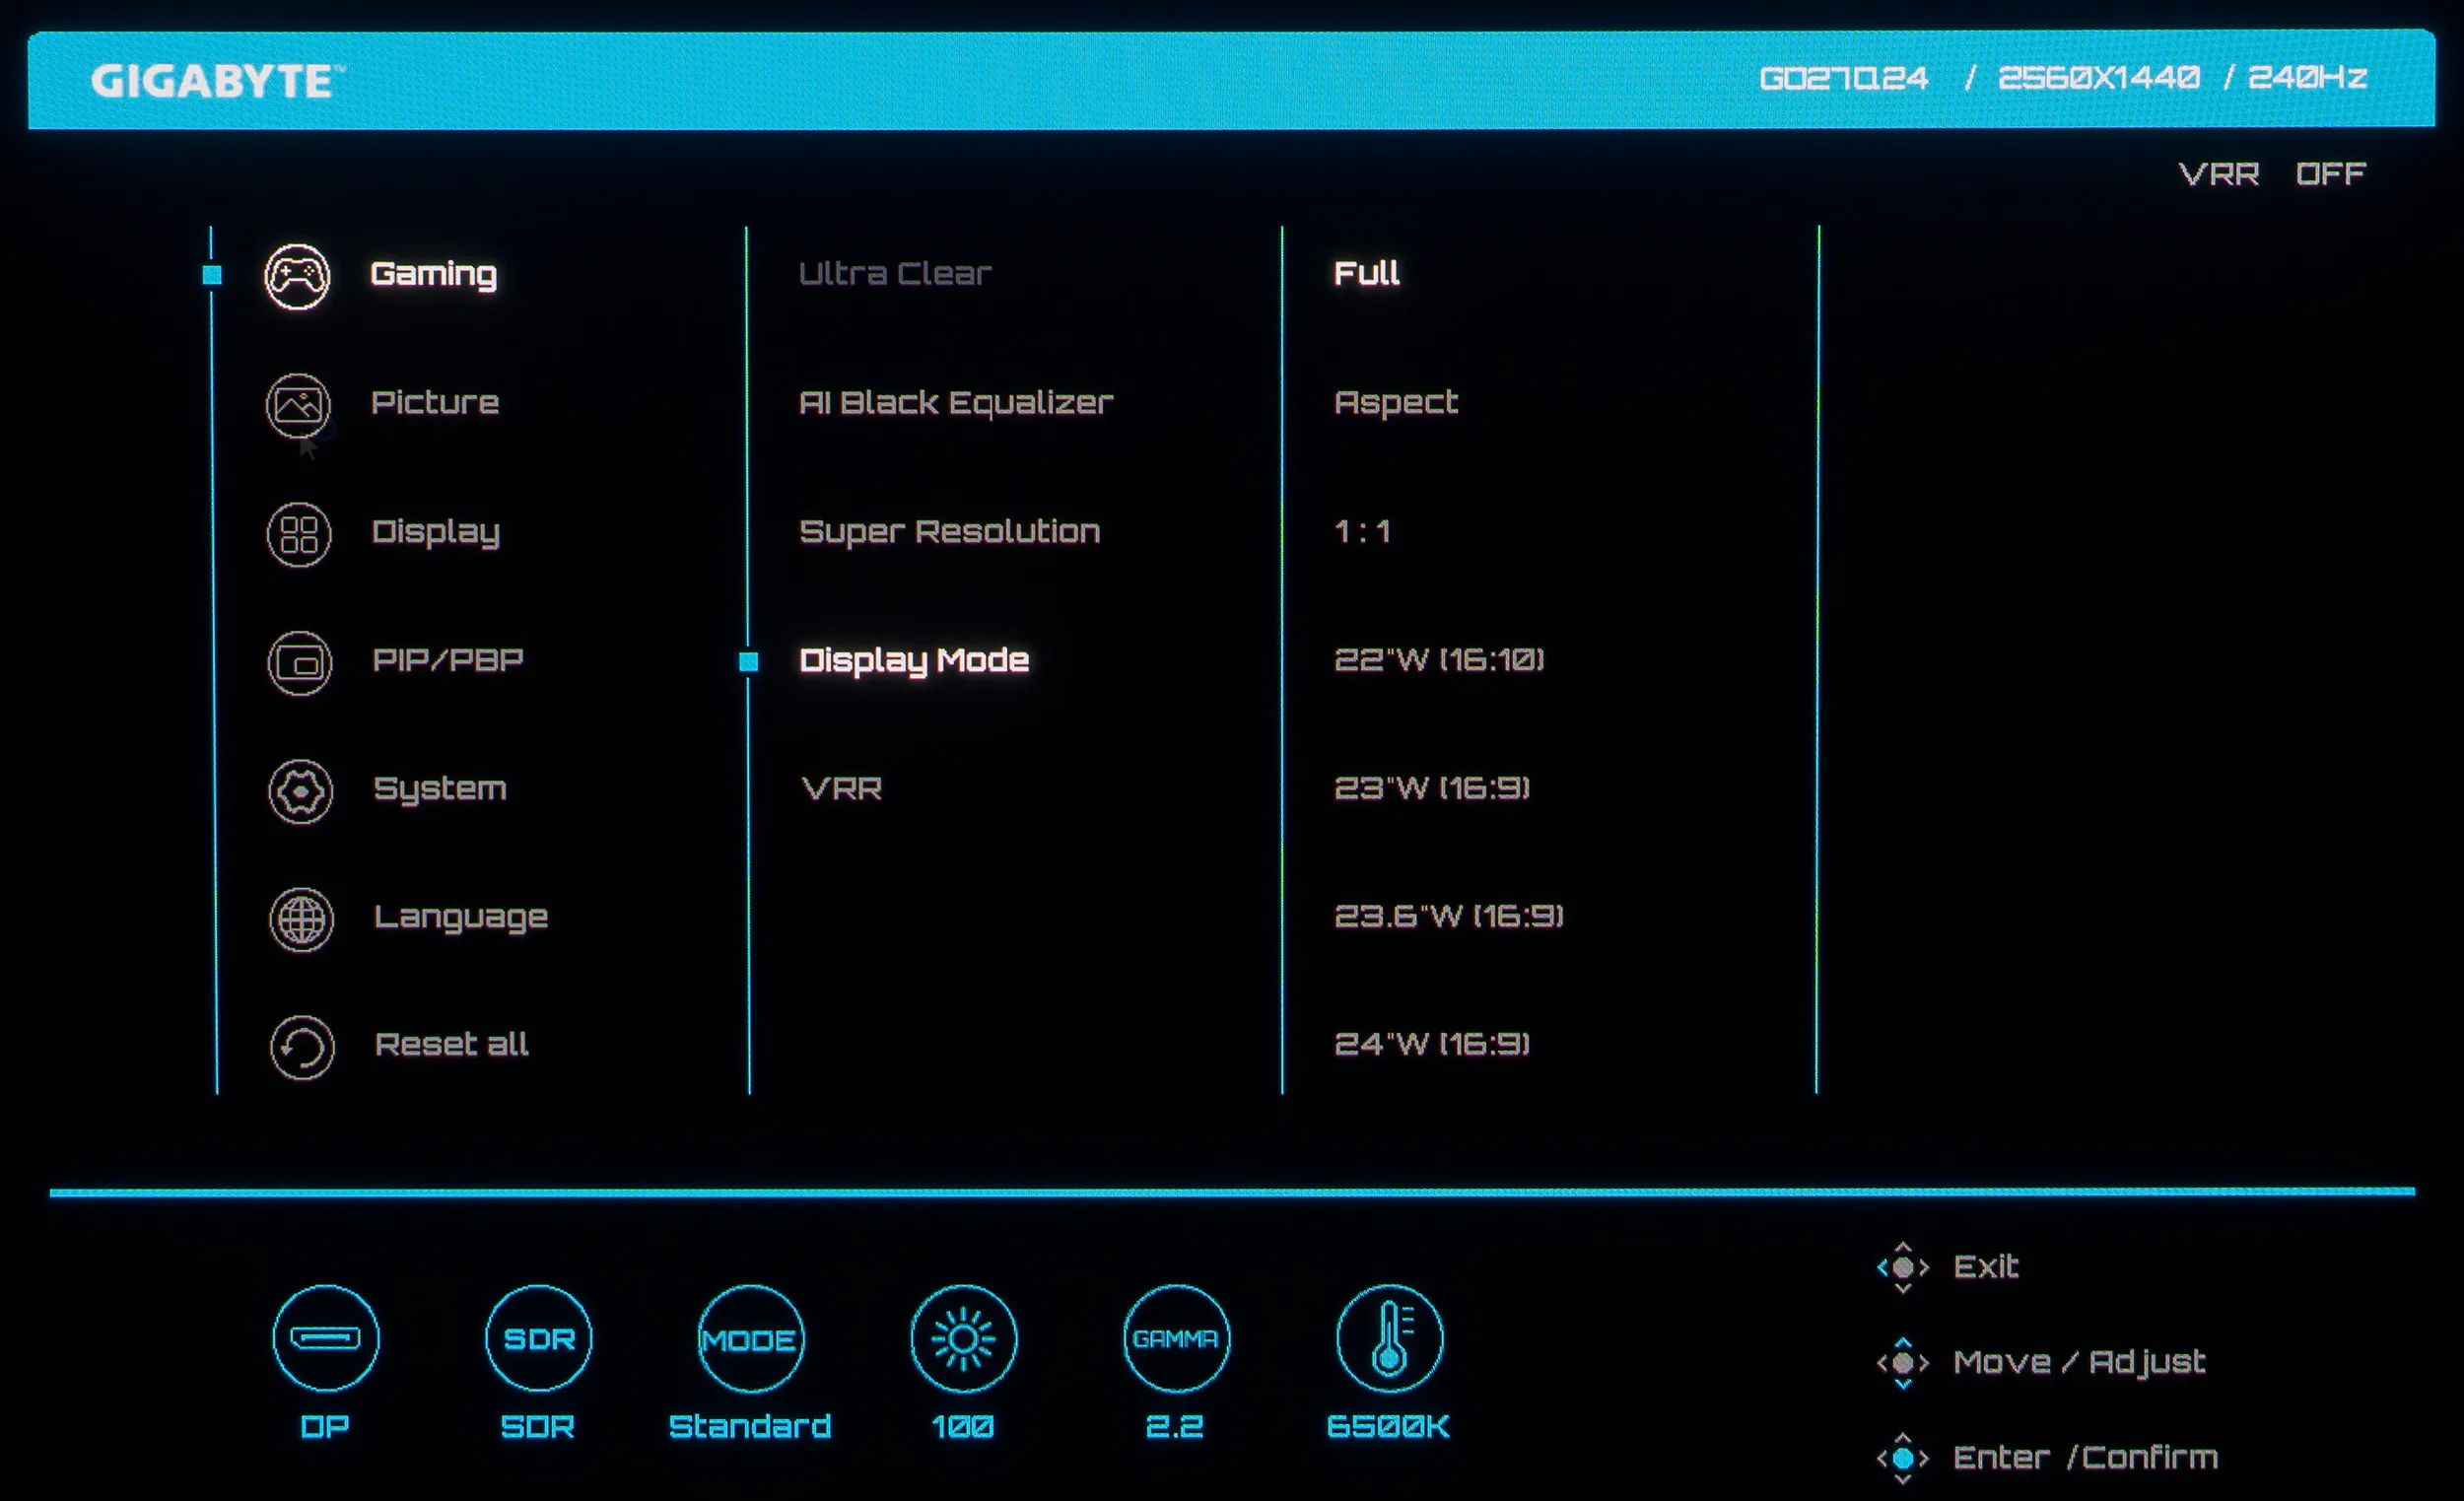Select the System gear icon
The width and height of the screenshot is (2464, 1501).
pyautogui.click(x=300, y=791)
